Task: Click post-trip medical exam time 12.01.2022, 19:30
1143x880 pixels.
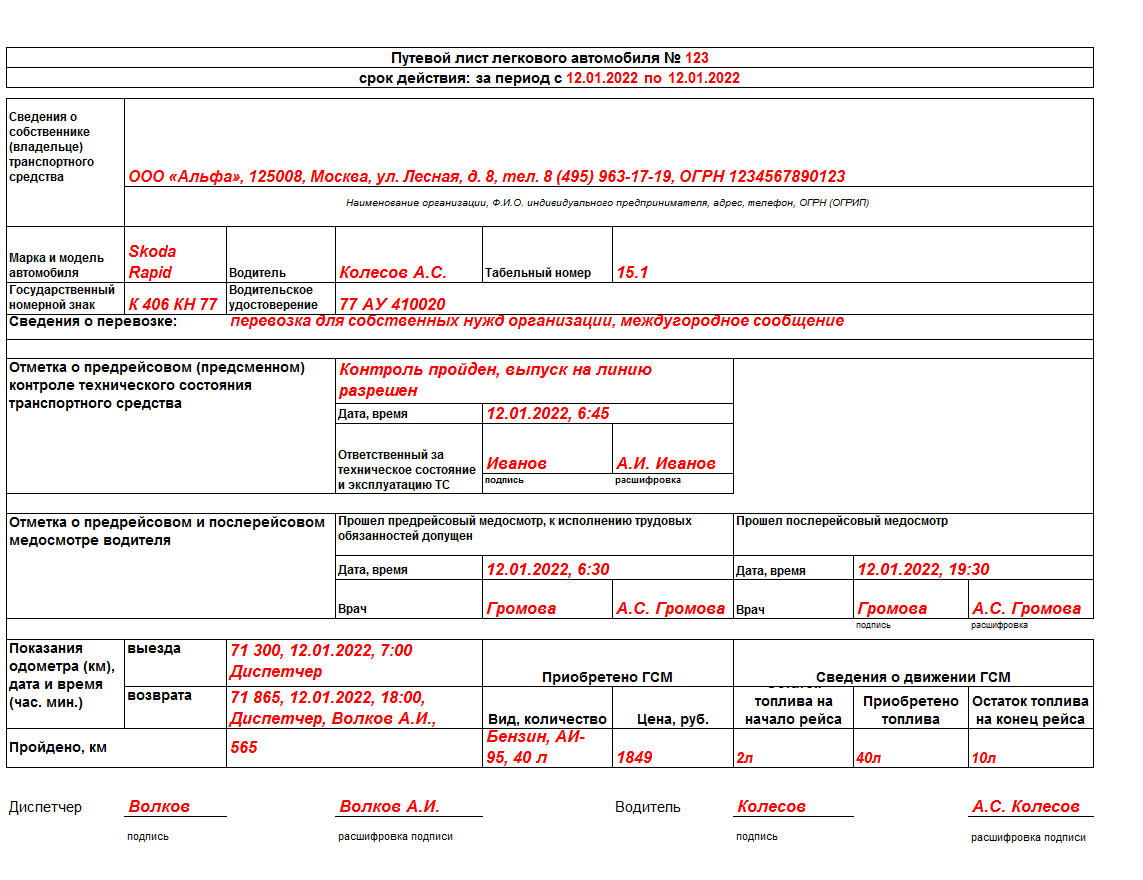Action: tap(973, 568)
